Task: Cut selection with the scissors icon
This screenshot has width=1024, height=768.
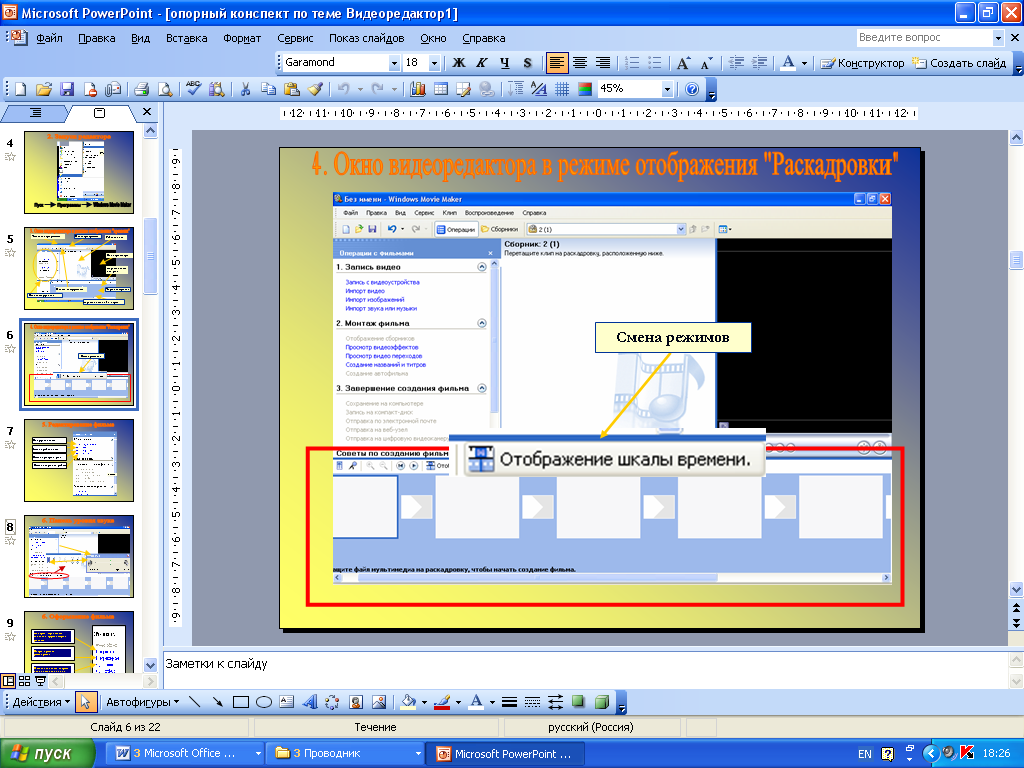Action: 246,89
